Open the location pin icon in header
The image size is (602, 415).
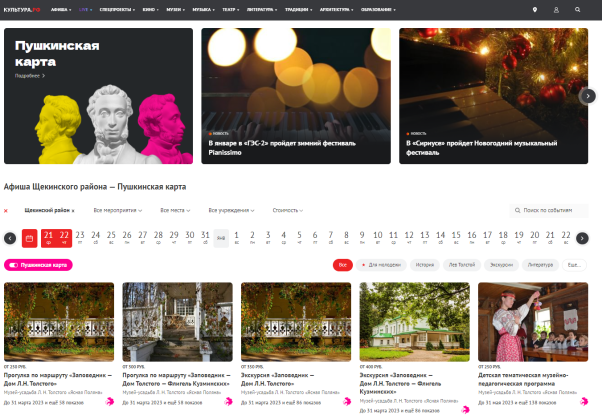click(534, 10)
